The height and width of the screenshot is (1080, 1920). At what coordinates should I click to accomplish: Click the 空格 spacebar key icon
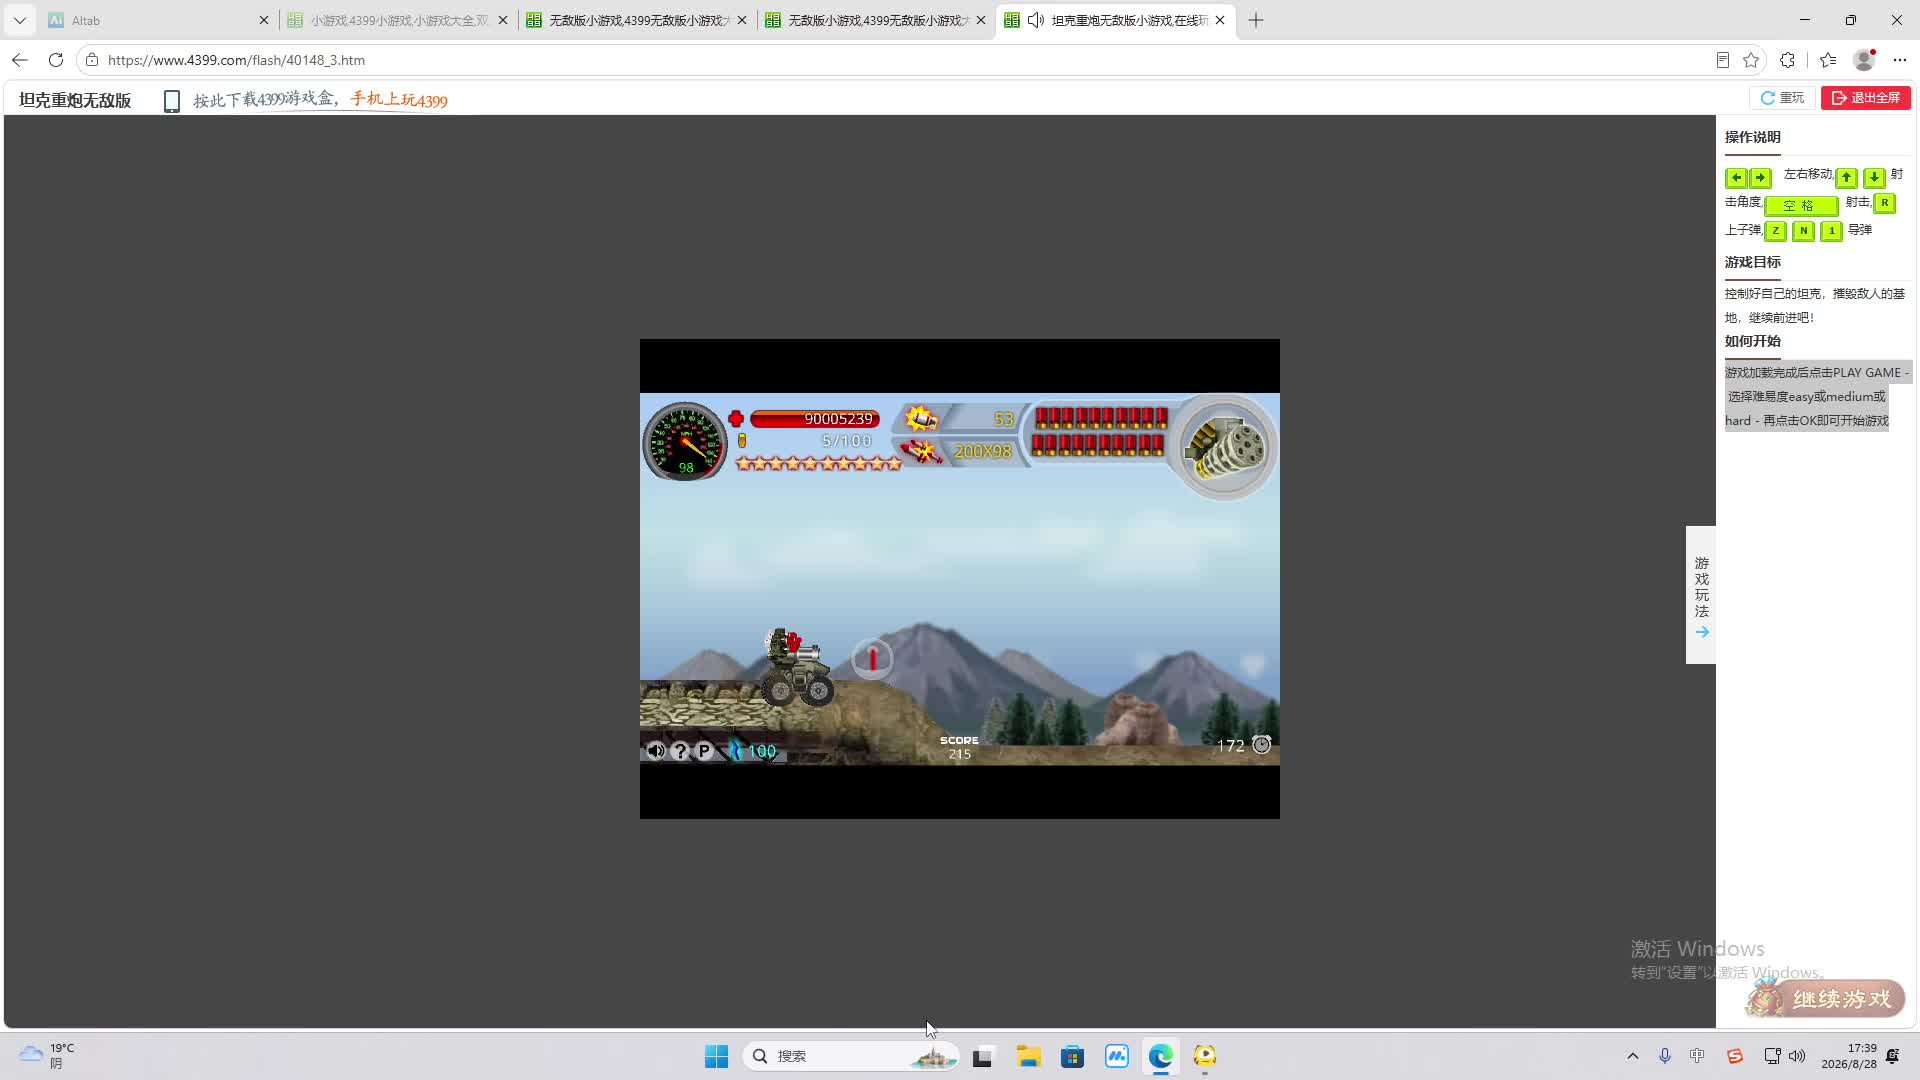(1801, 205)
